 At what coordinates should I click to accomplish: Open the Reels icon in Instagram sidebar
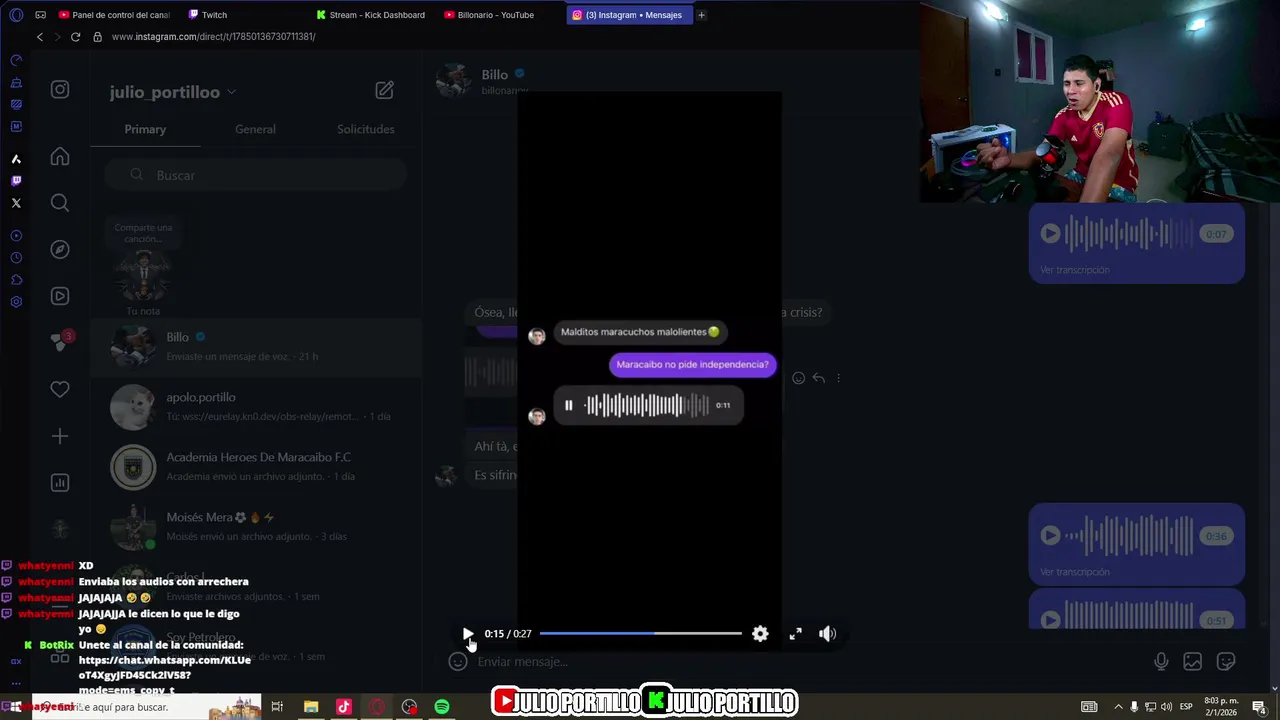pyautogui.click(x=60, y=296)
